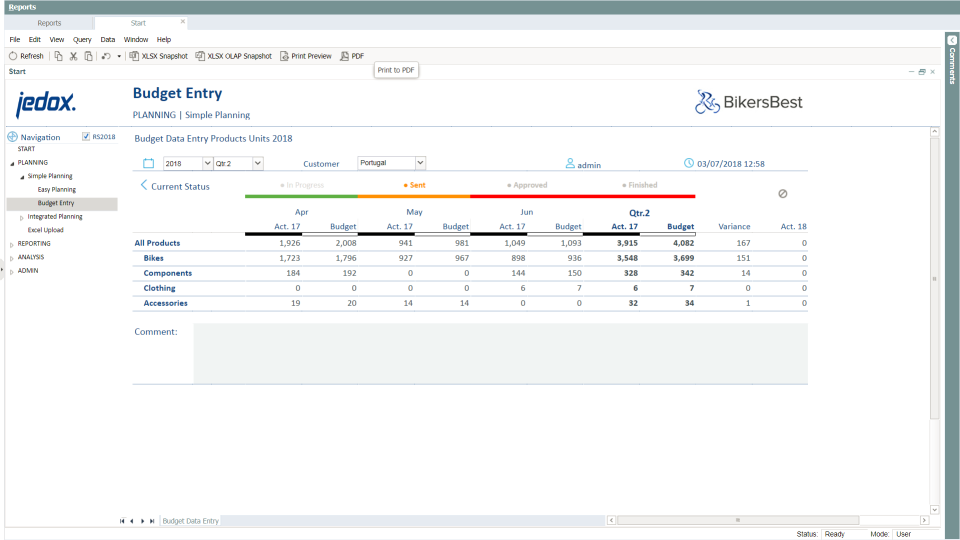Click the Cut scissors icon
960x540 pixels.
click(x=74, y=56)
